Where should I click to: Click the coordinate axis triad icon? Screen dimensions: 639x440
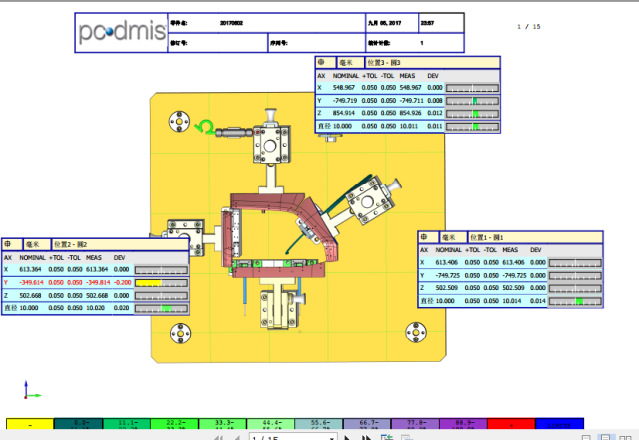pos(28,390)
